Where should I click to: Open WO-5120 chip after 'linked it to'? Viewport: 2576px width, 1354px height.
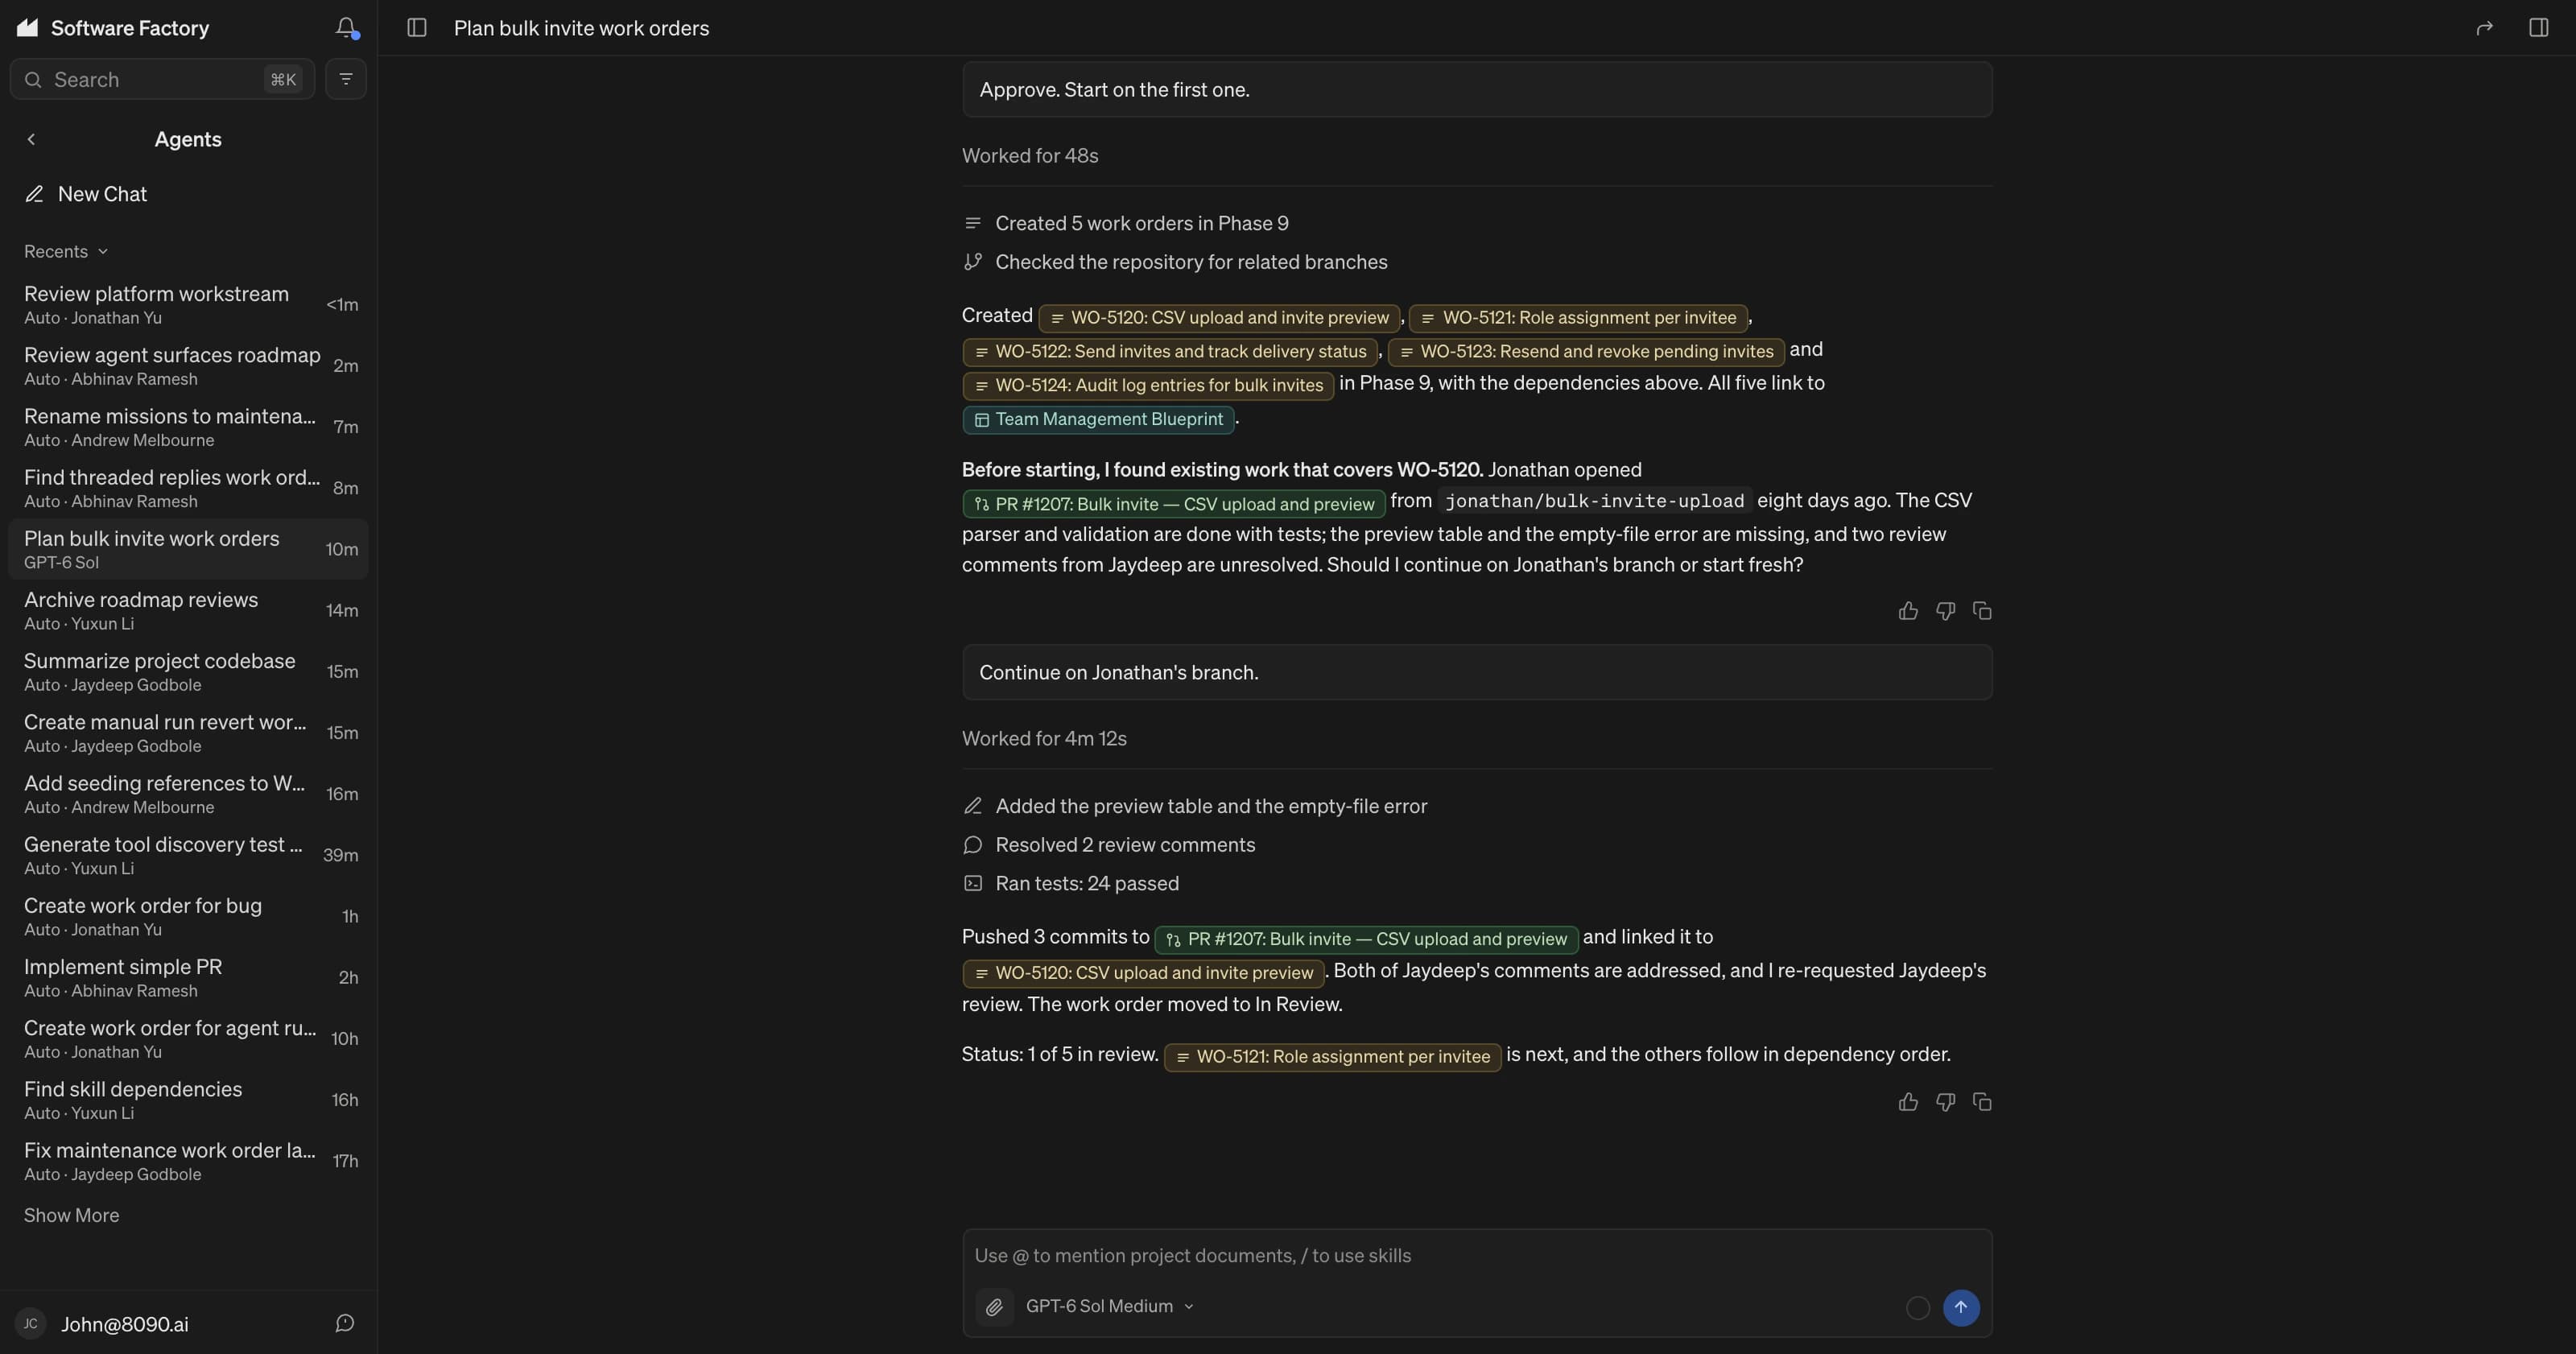(1143, 973)
